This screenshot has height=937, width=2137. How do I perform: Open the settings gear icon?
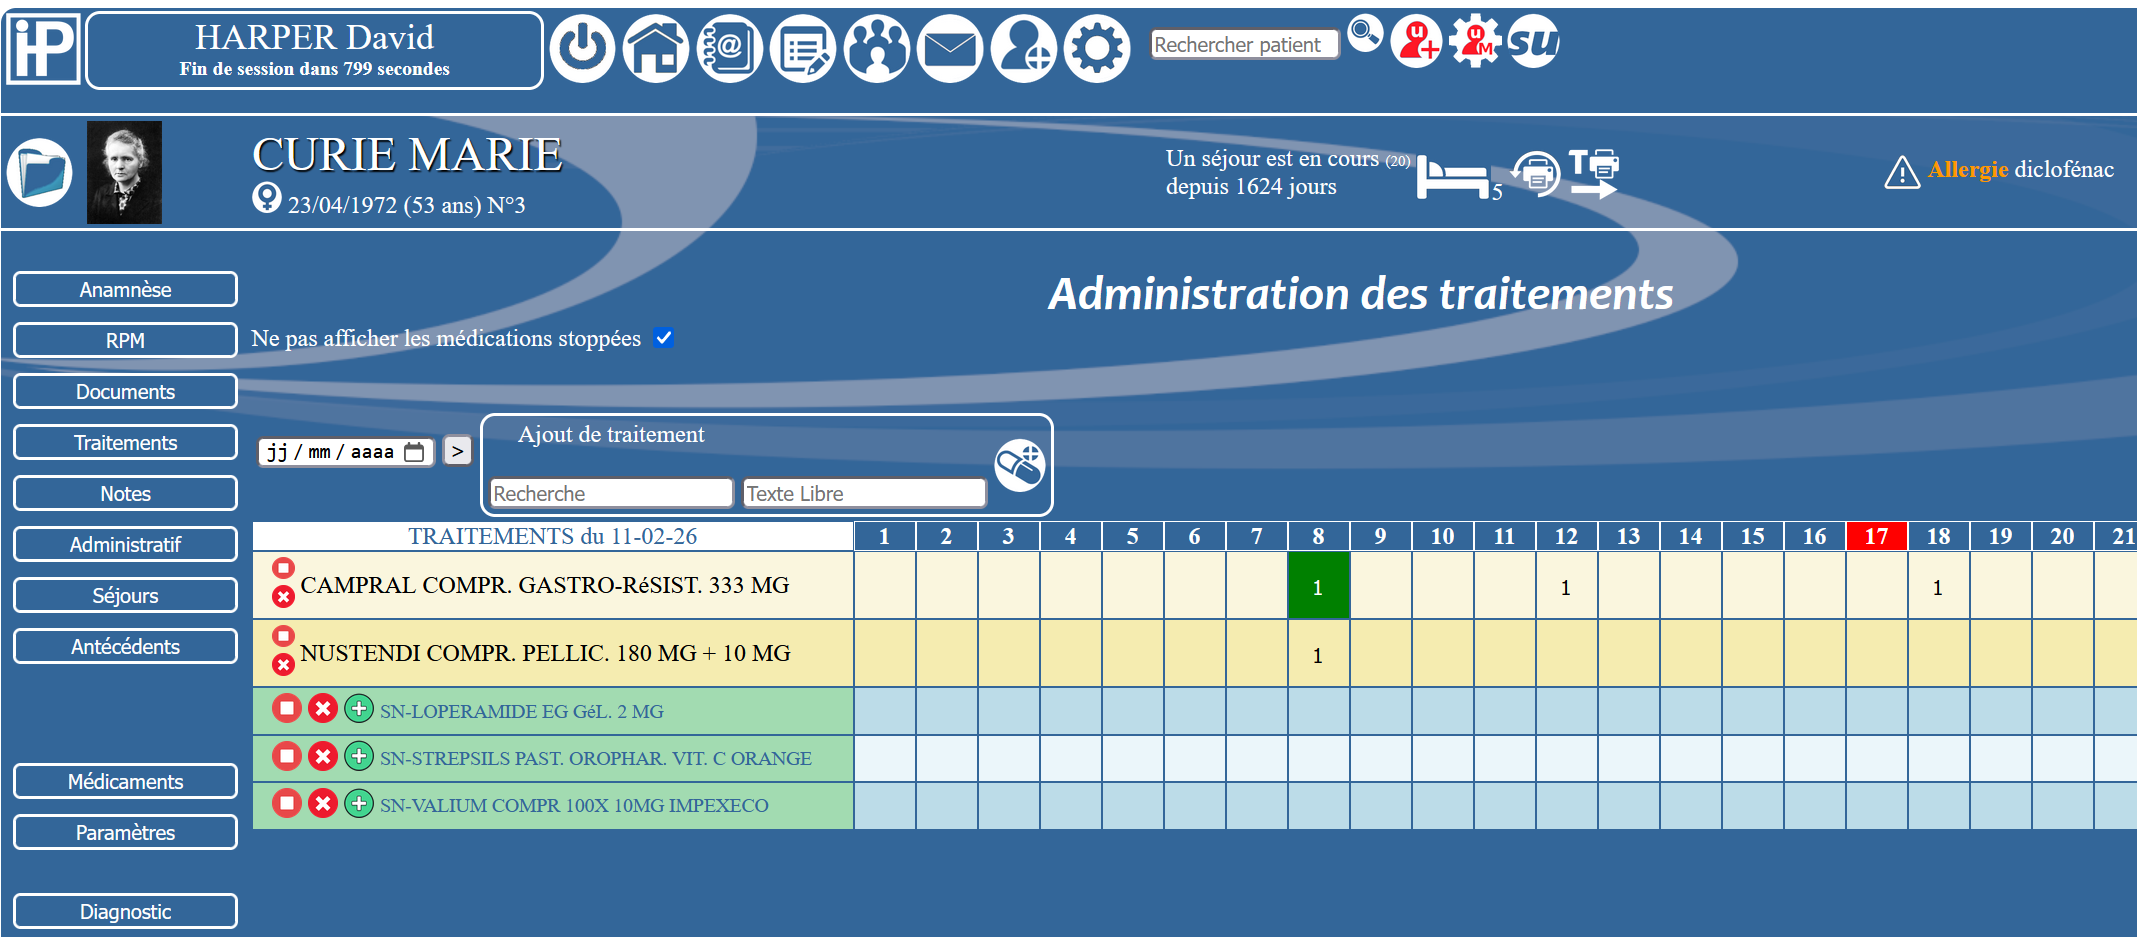pyautogui.click(x=1097, y=48)
